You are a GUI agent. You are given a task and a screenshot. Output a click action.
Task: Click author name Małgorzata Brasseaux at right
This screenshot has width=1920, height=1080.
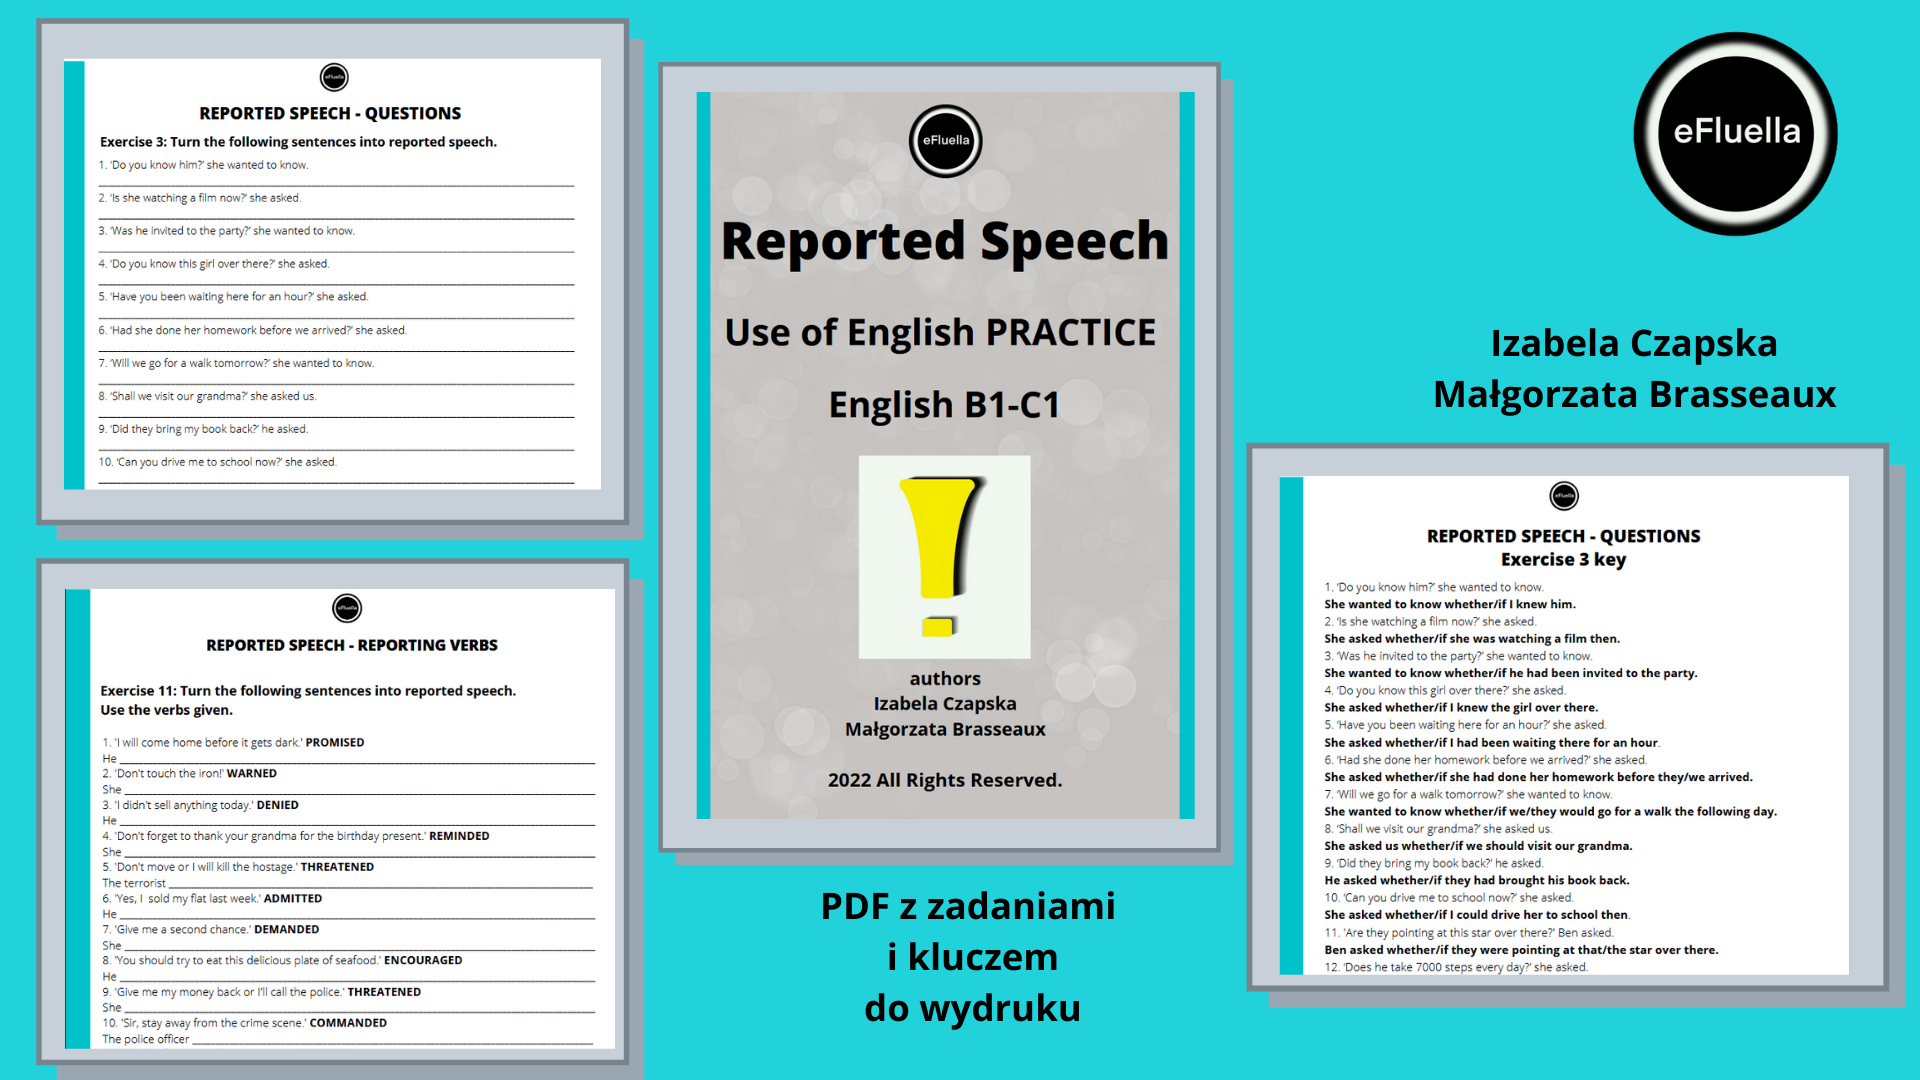pos(1634,395)
